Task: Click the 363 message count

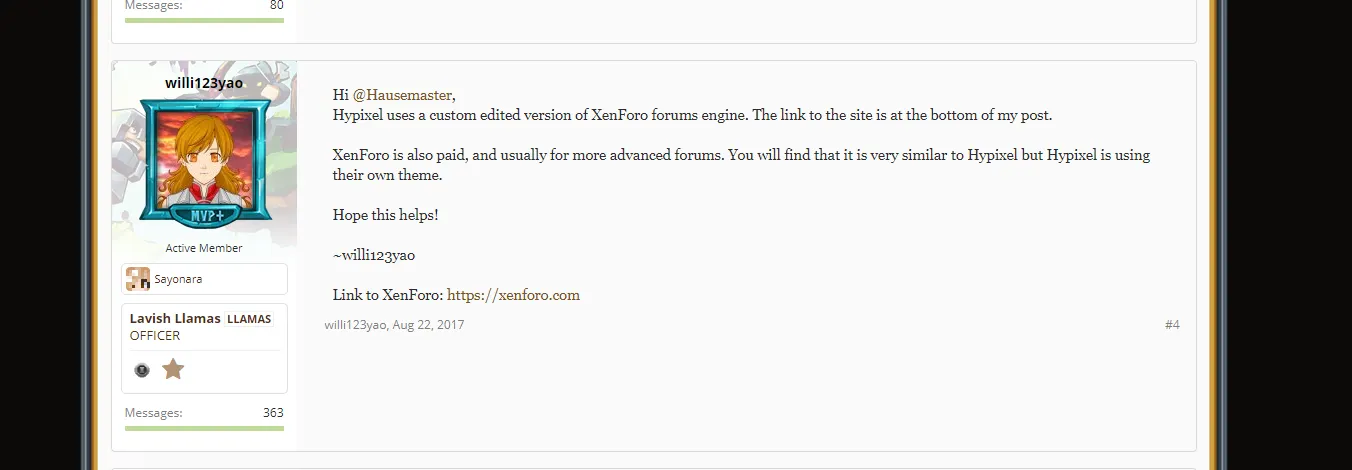Action: [x=273, y=413]
